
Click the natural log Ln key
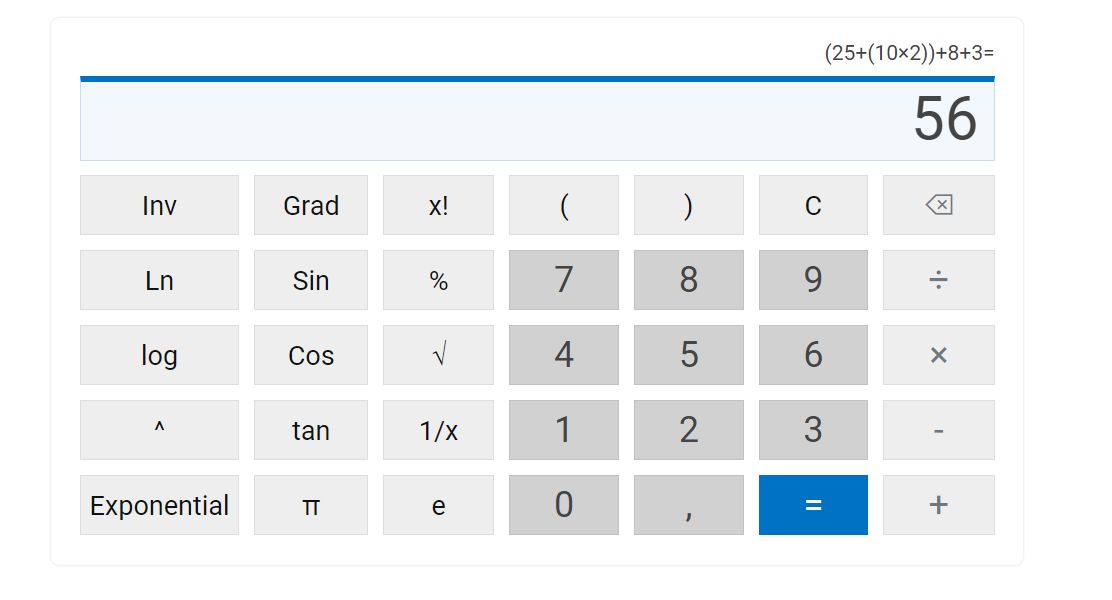tap(159, 280)
